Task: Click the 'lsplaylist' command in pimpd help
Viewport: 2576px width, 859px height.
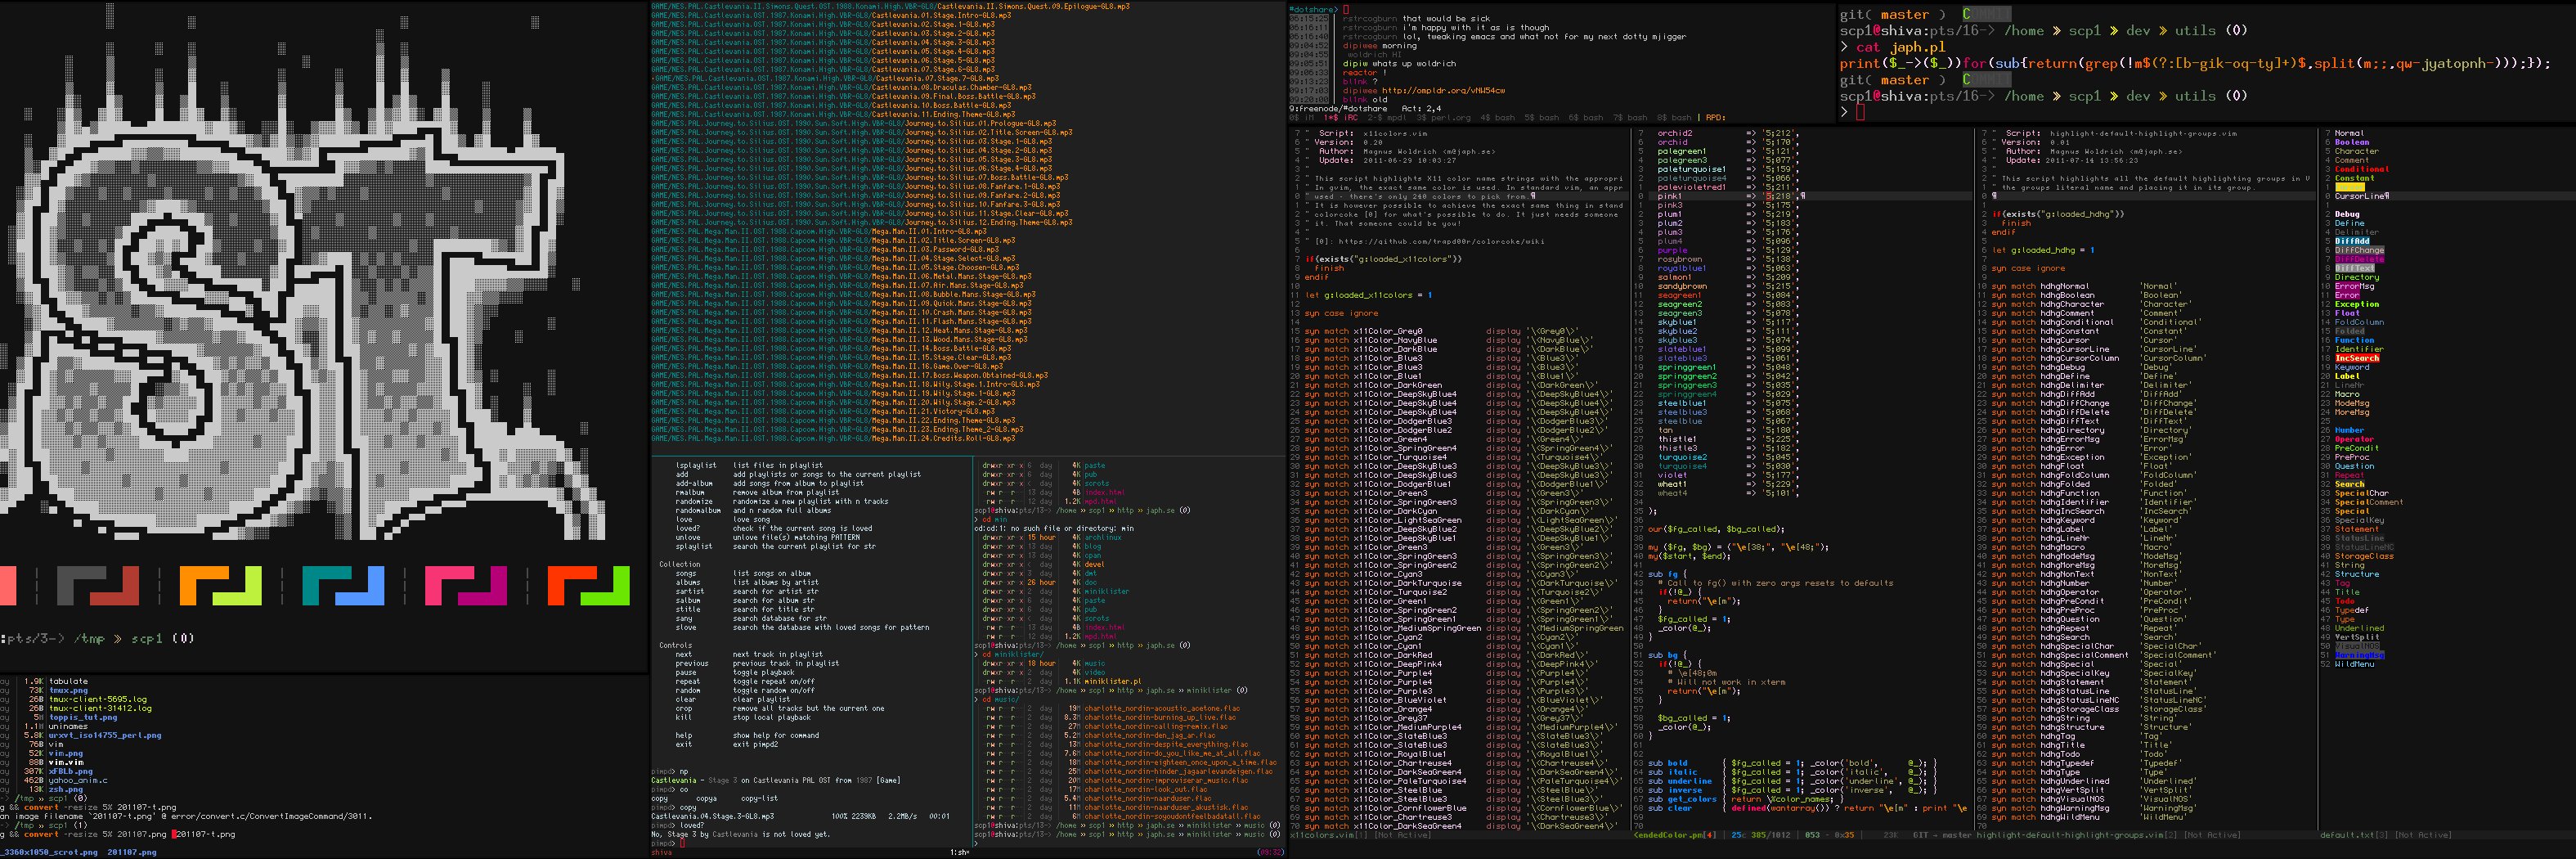Action: click(696, 465)
